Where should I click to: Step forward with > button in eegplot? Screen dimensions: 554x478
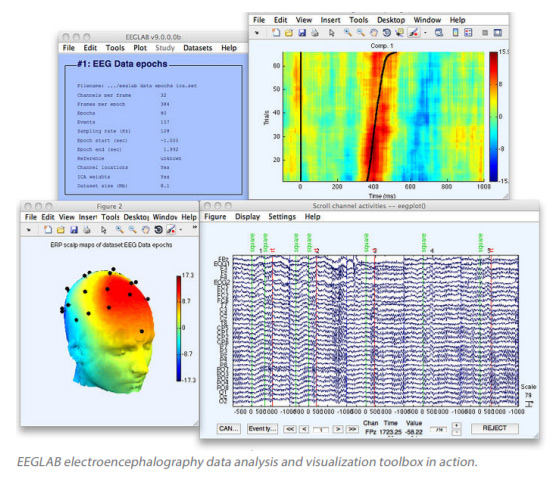[338, 429]
